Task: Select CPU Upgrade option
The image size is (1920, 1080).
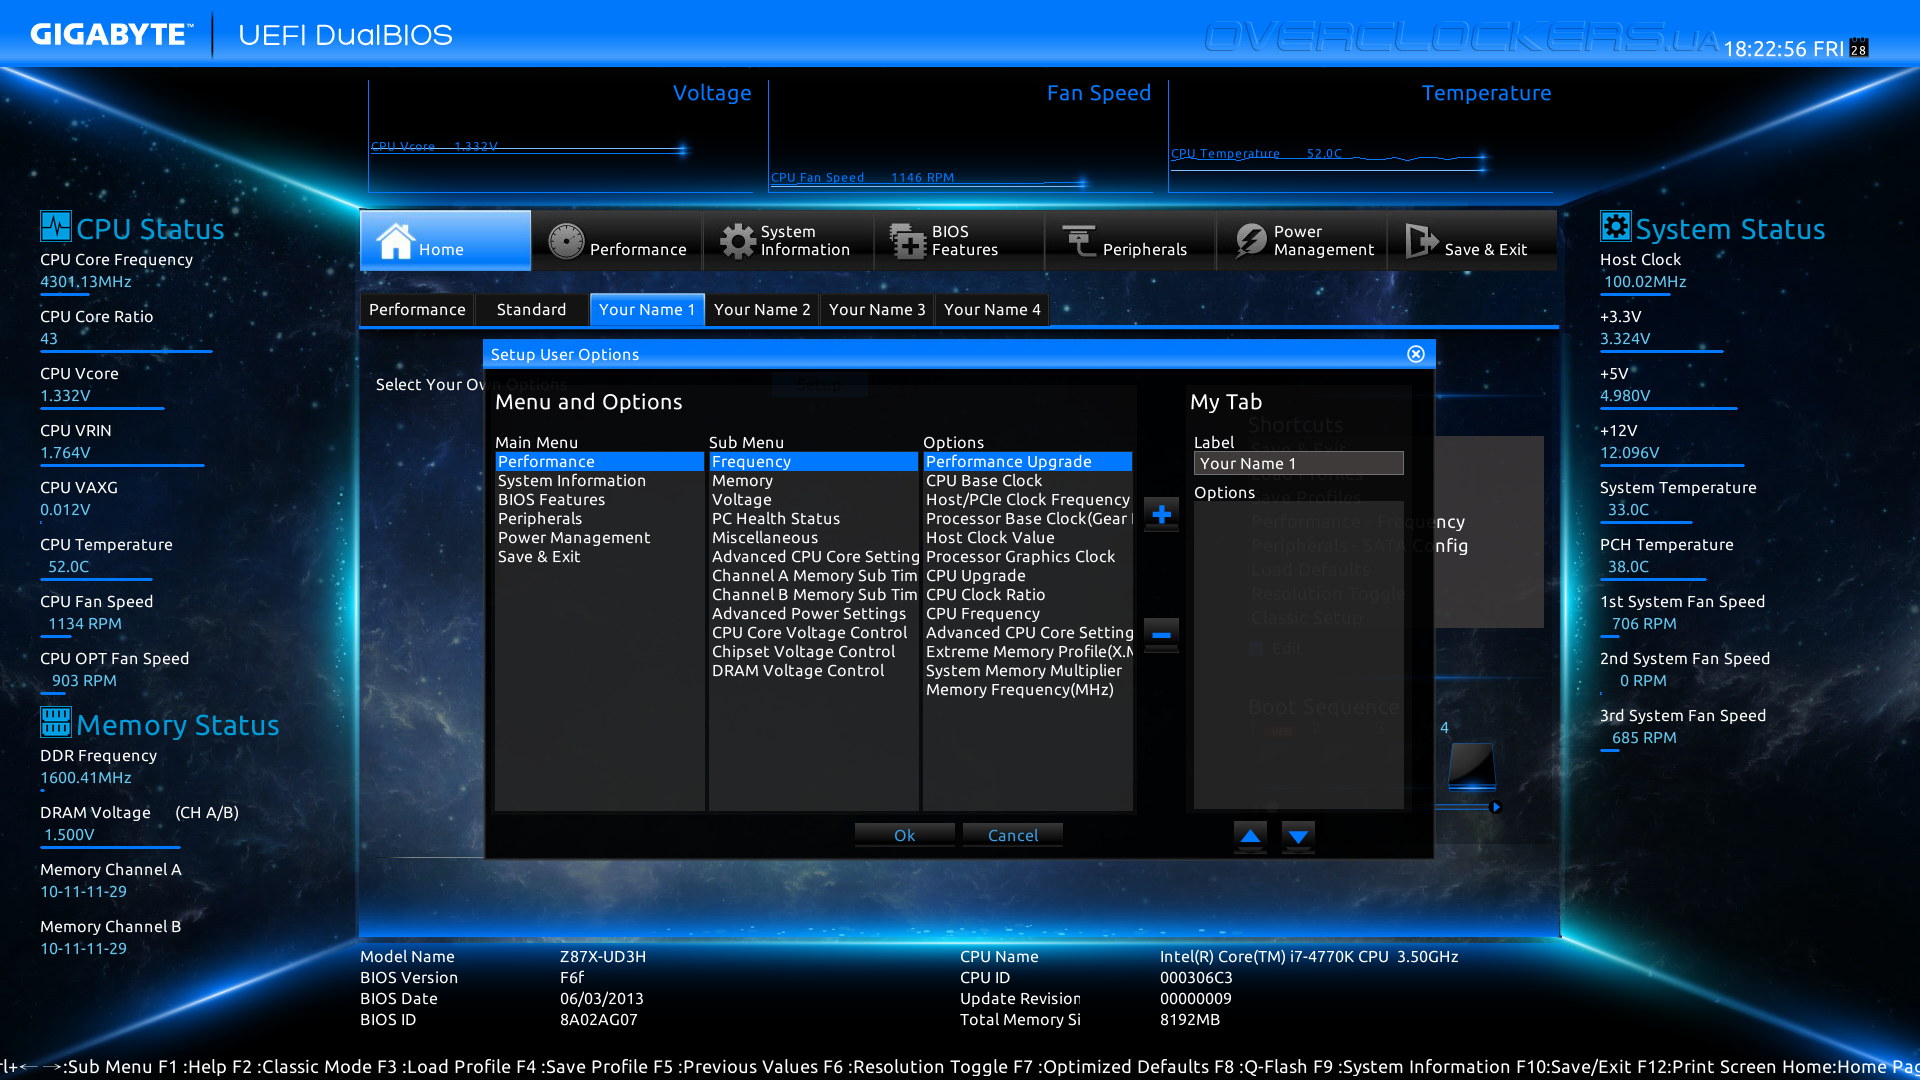Action: click(x=1028, y=575)
